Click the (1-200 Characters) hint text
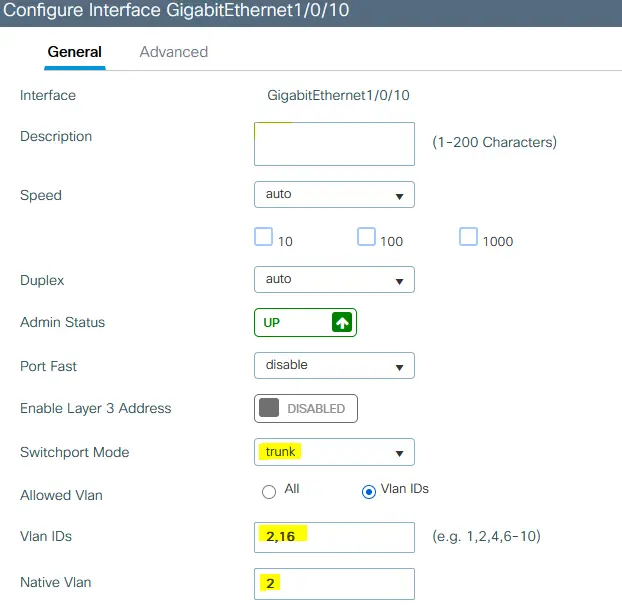The image size is (622, 613). [495, 142]
